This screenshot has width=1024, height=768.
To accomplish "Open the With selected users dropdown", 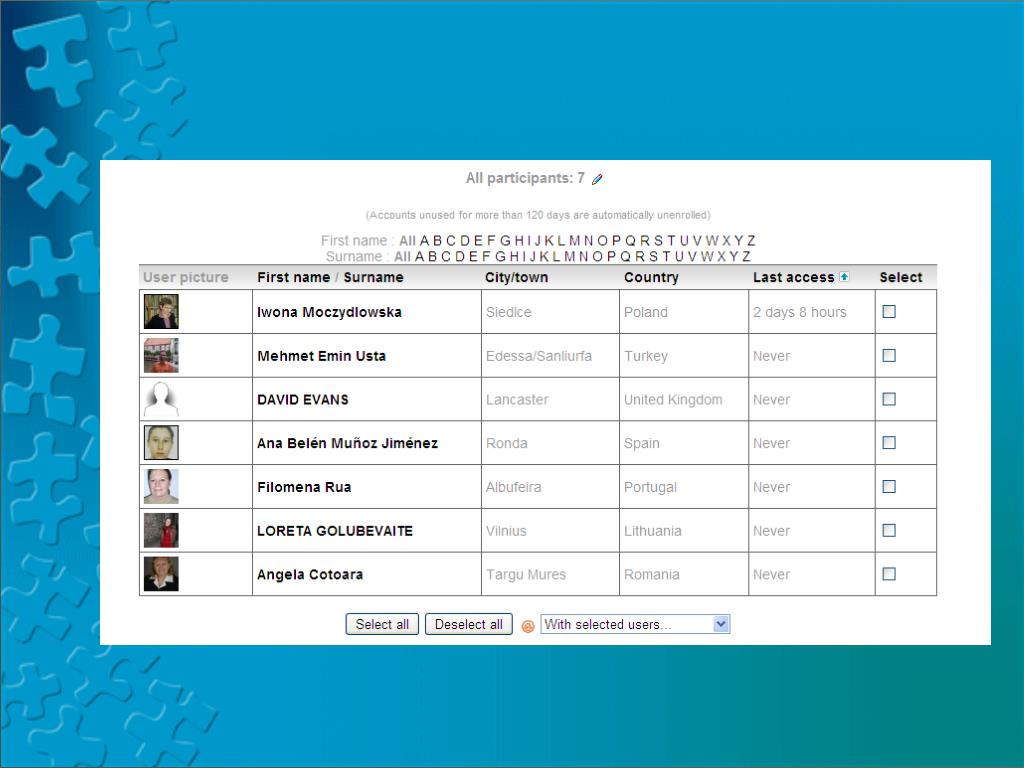I will [635, 624].
